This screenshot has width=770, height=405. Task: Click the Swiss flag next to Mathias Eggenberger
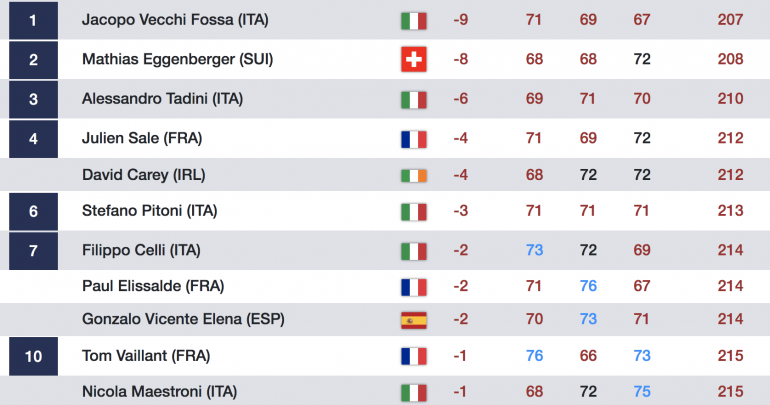[413, 59]
